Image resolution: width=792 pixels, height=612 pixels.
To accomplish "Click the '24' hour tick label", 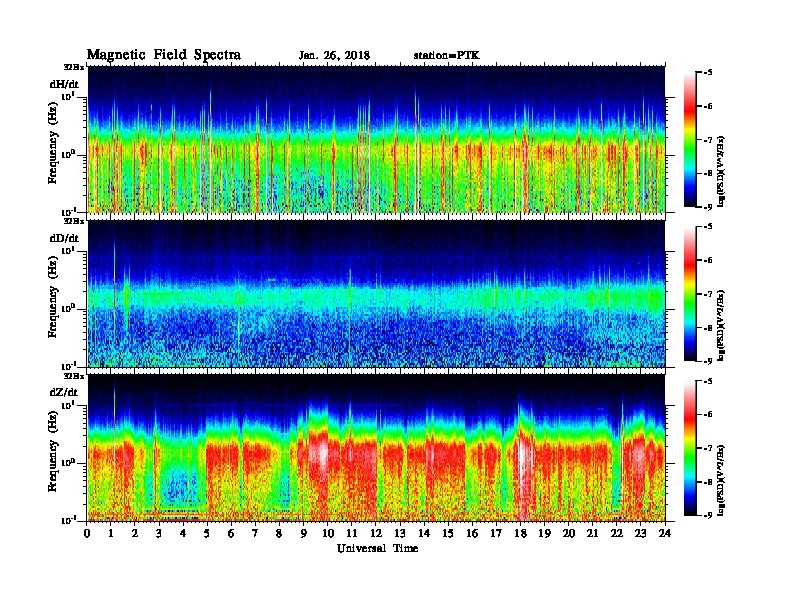I will coord(665,533).
